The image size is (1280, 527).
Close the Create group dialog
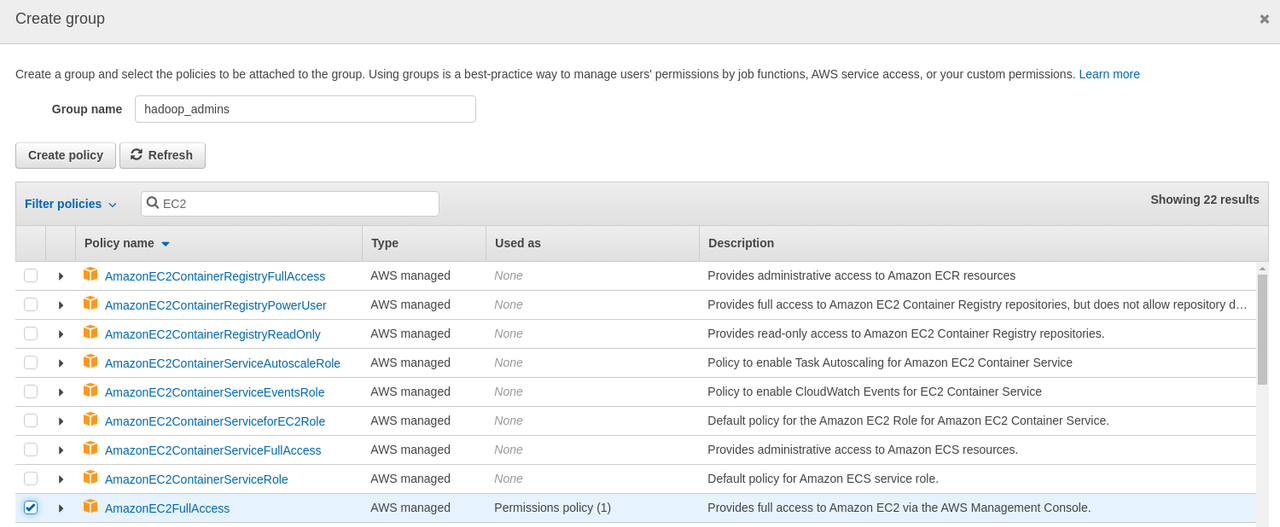1264,19
